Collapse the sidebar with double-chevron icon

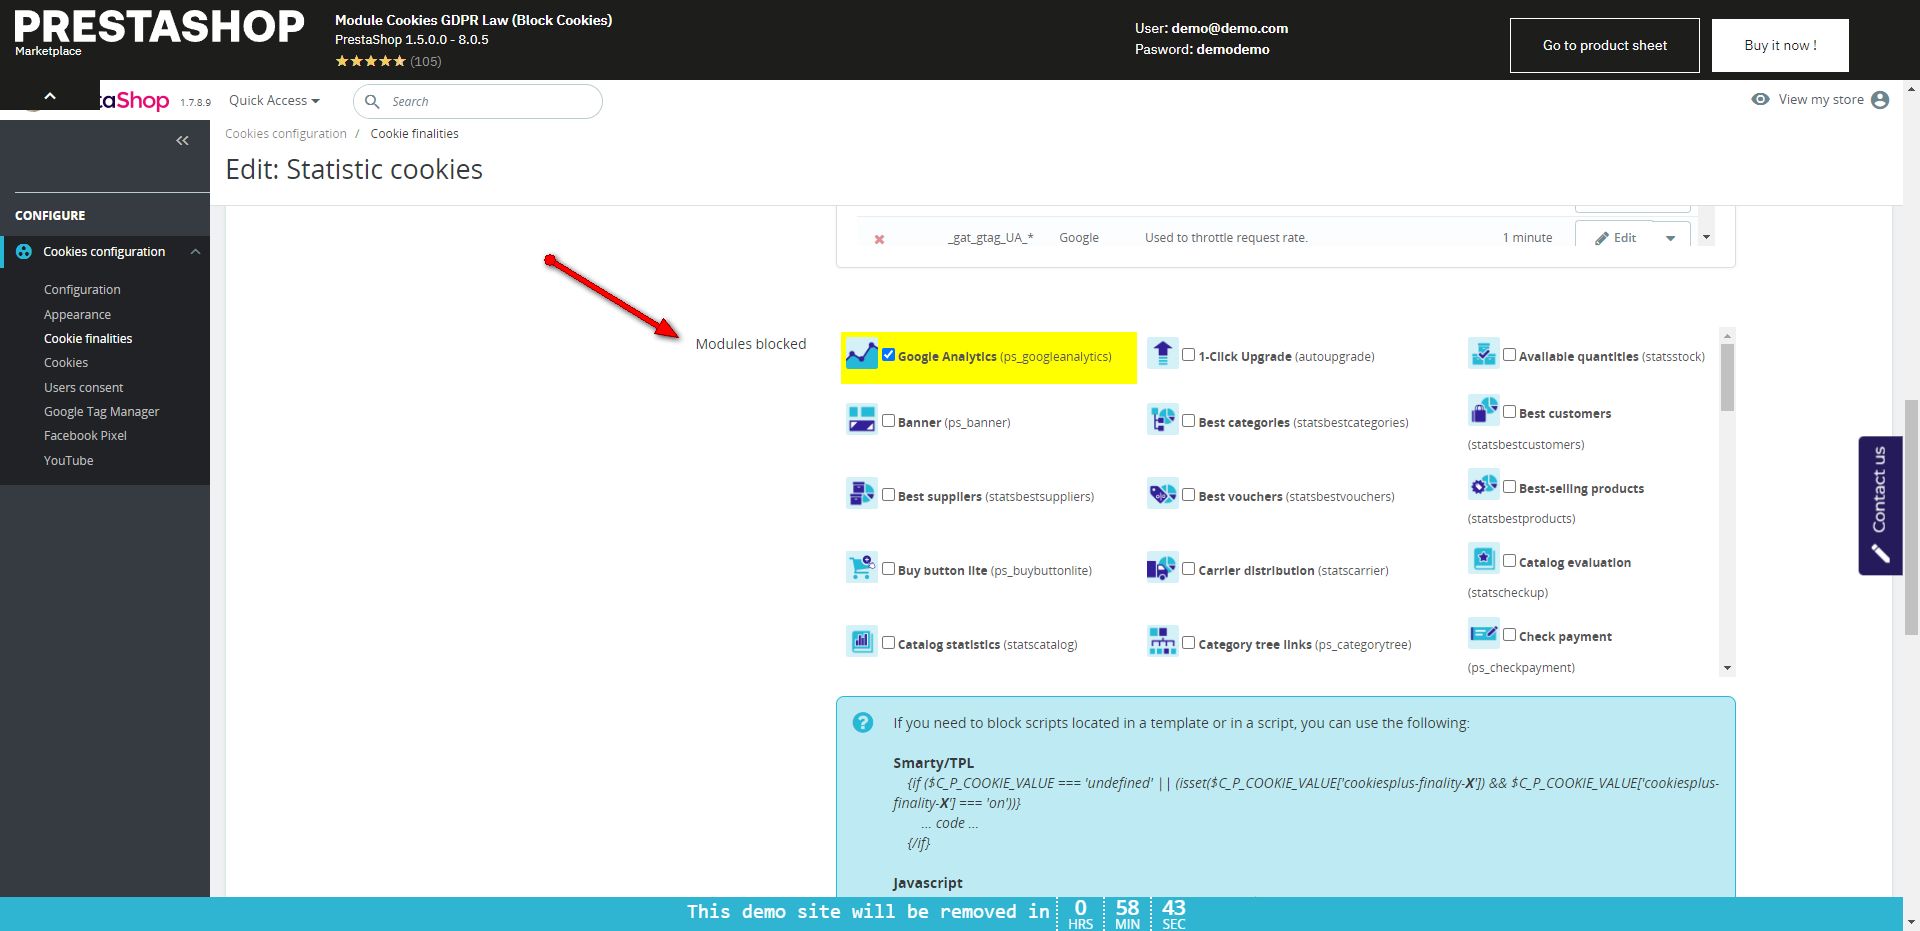point(182,141)
